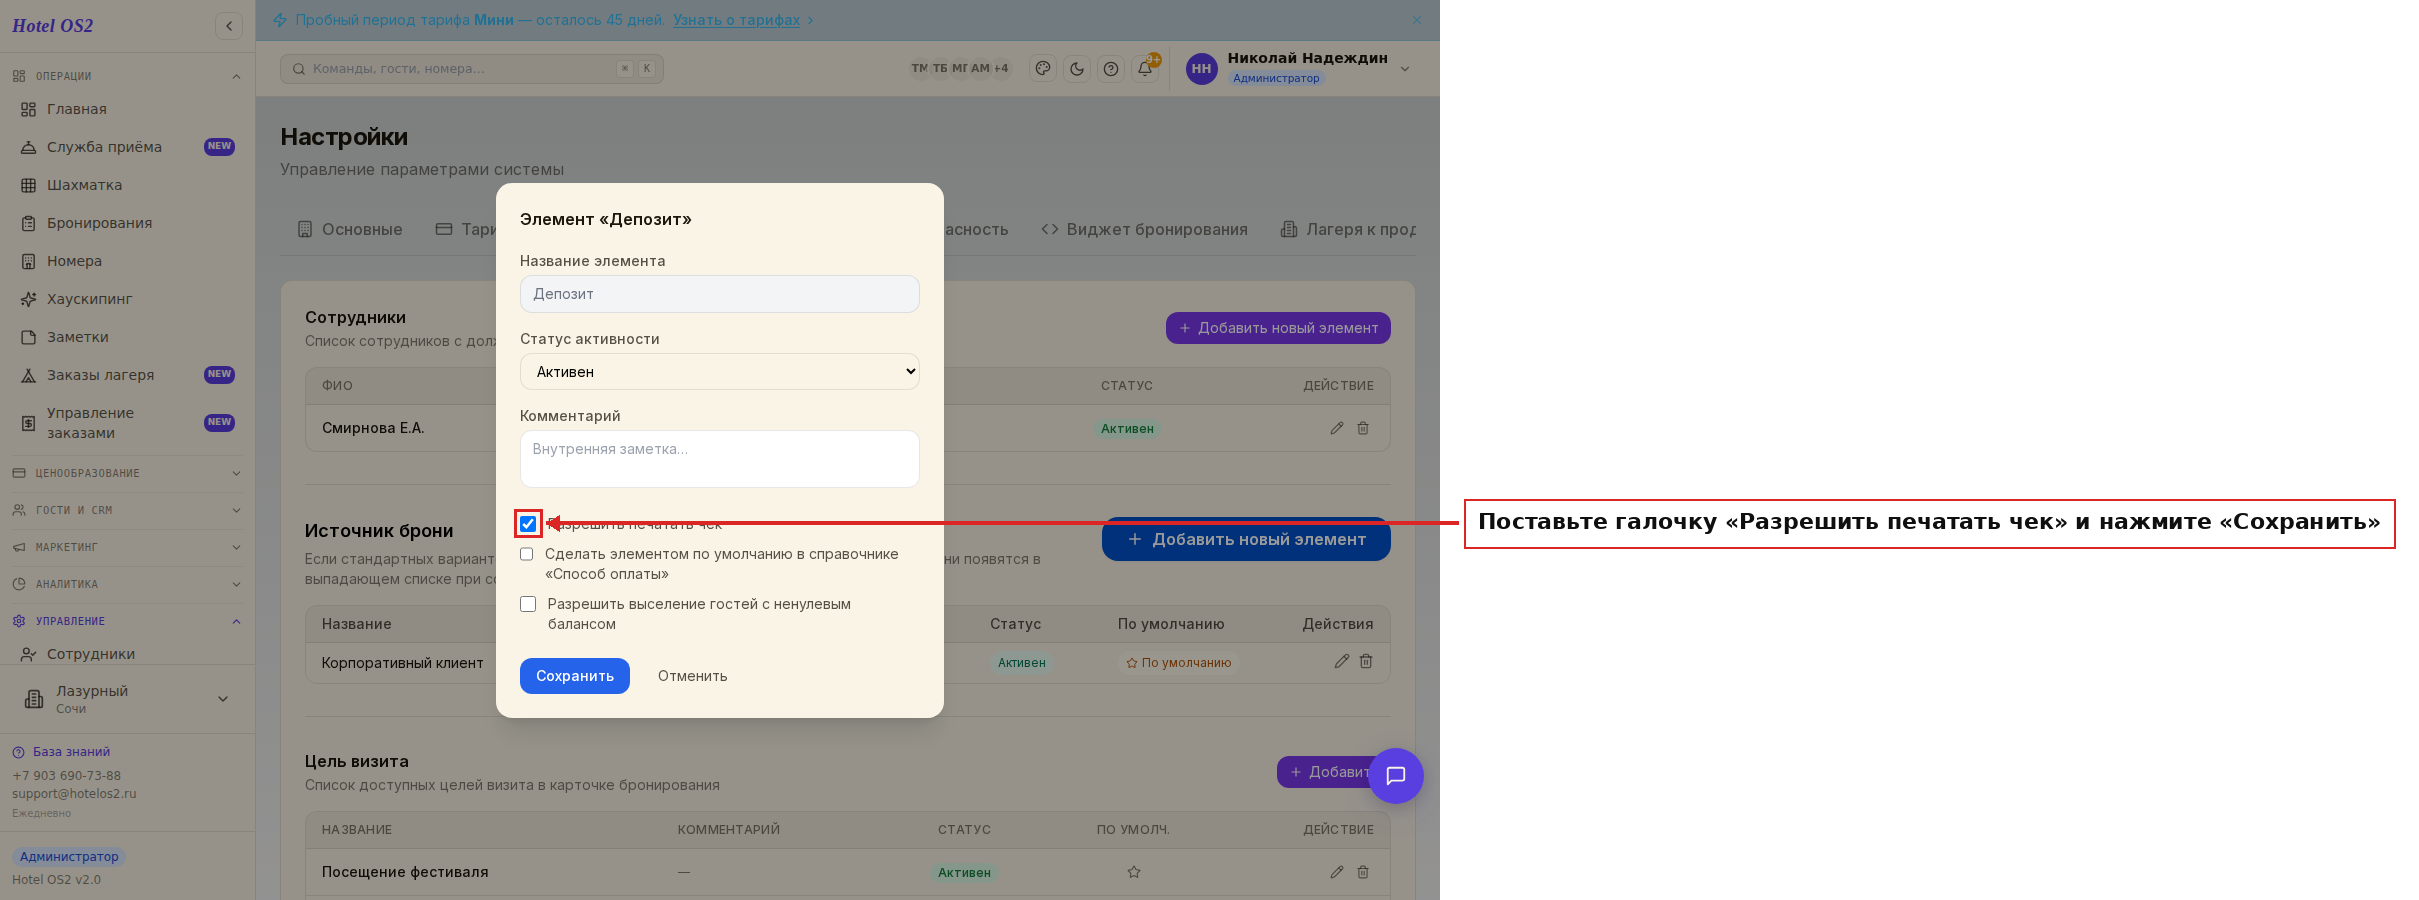Screen dimensions: 2419x900
Task: Toggle dark mode moon icon
Action: point(1077,69)
